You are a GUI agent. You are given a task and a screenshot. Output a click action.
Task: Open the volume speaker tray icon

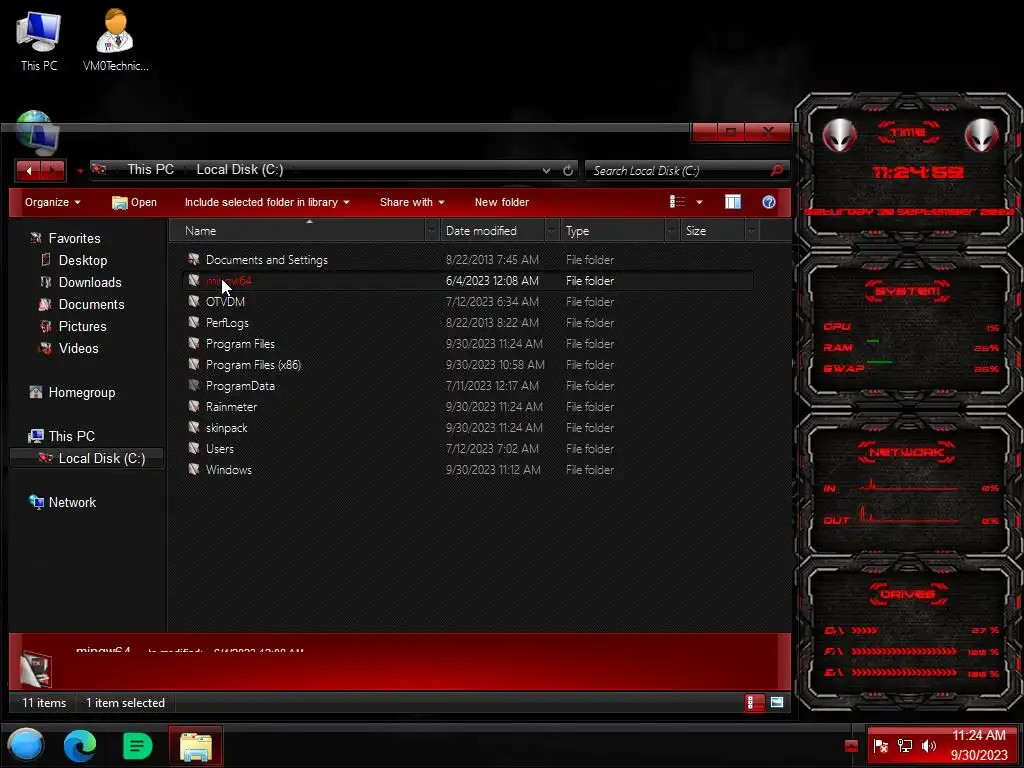[928, 746]
